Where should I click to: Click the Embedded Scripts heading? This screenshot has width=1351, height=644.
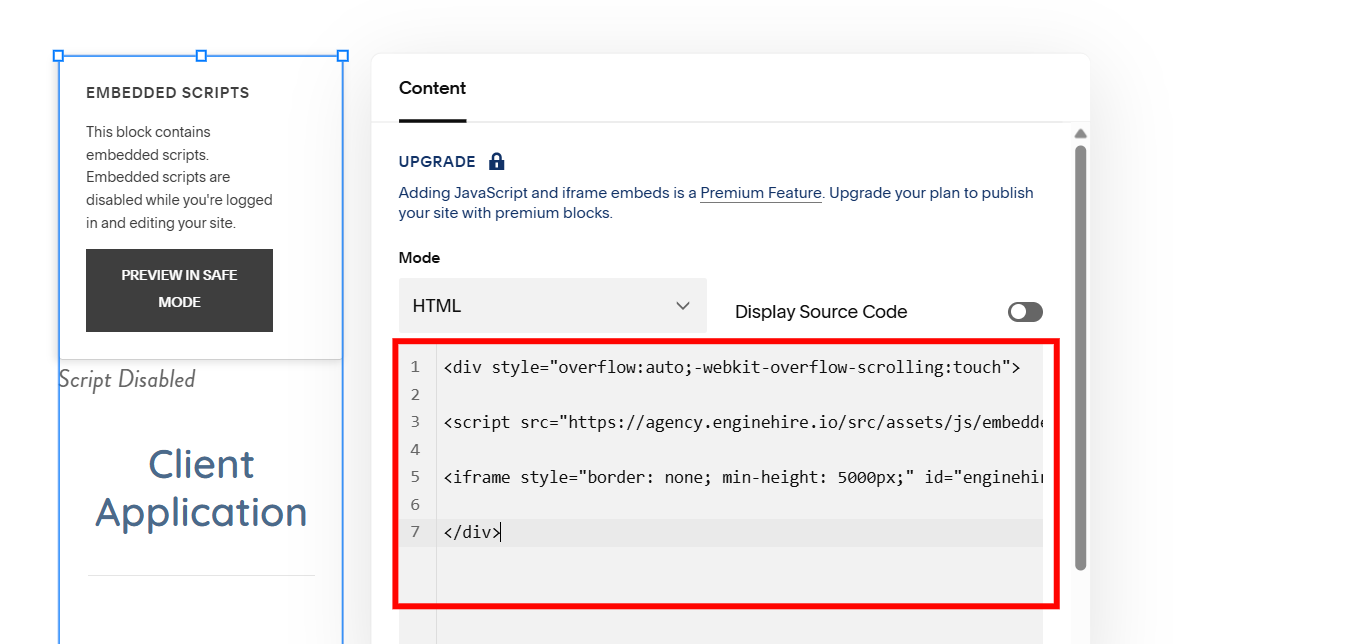click(x=168, y=93)
